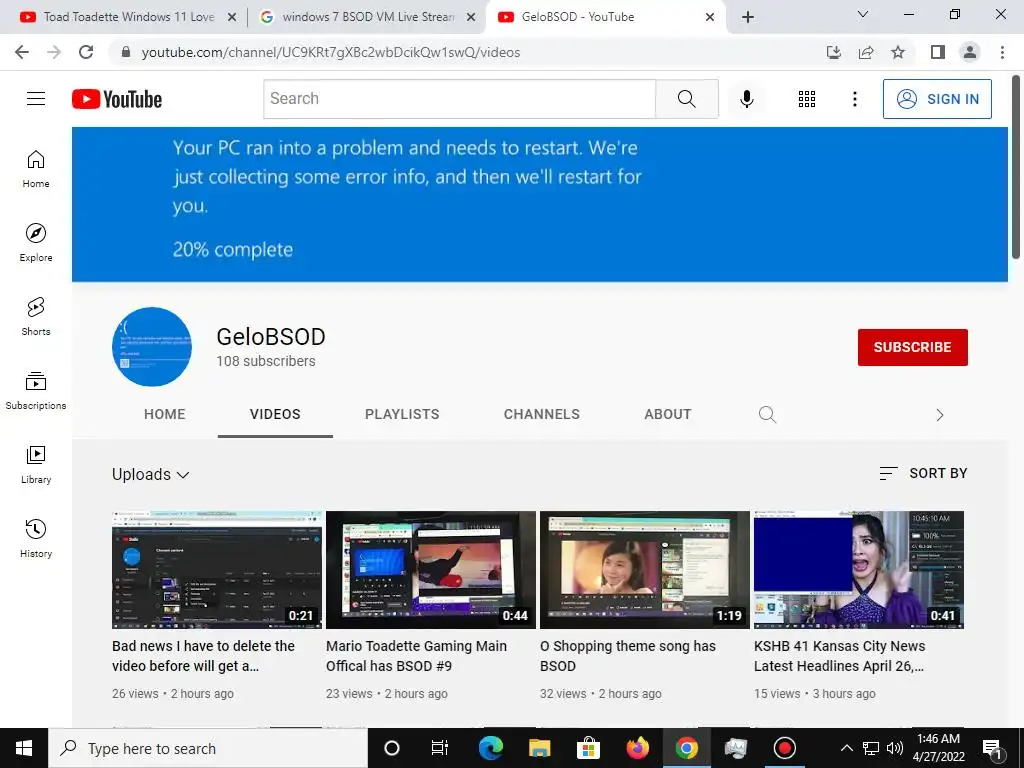Open the Windows Start menu
The image size is (1024, 768).
[x=24, y=748]
